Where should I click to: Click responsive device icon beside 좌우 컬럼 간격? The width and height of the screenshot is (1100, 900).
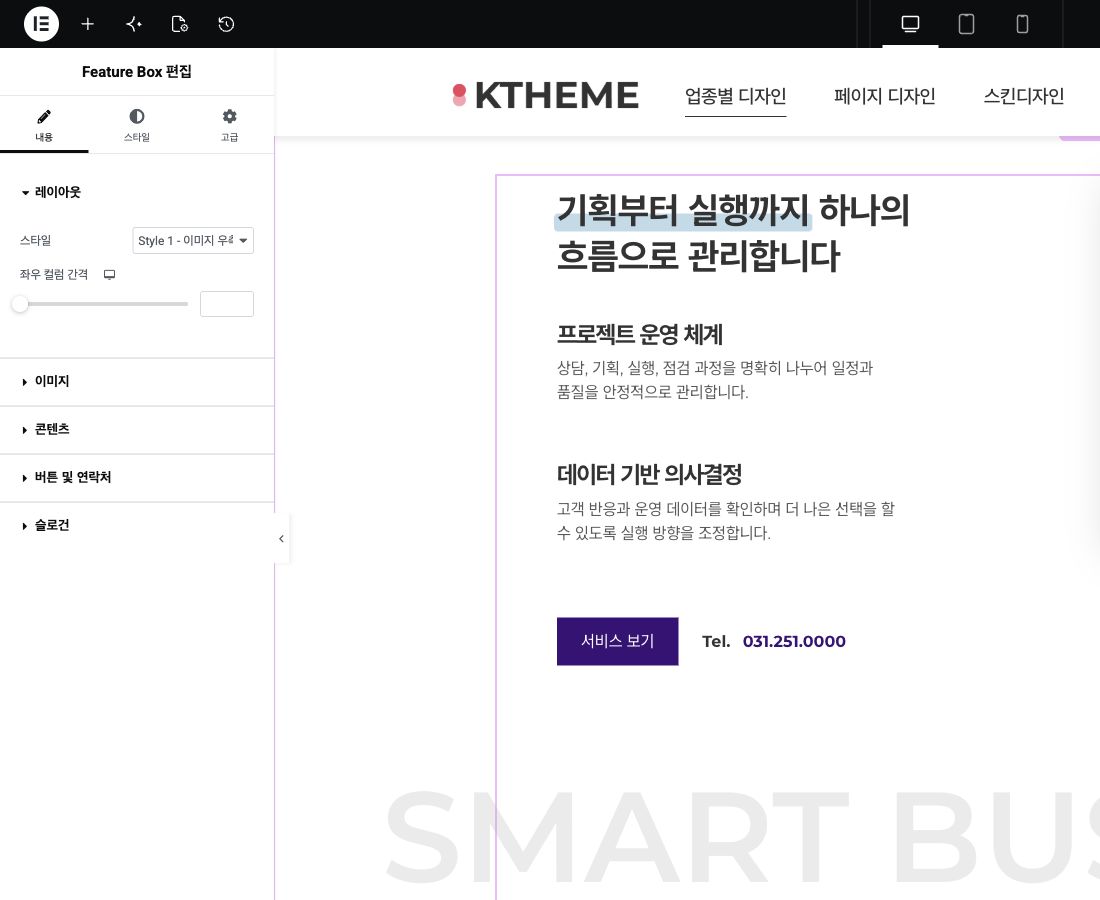coord(109,274)
